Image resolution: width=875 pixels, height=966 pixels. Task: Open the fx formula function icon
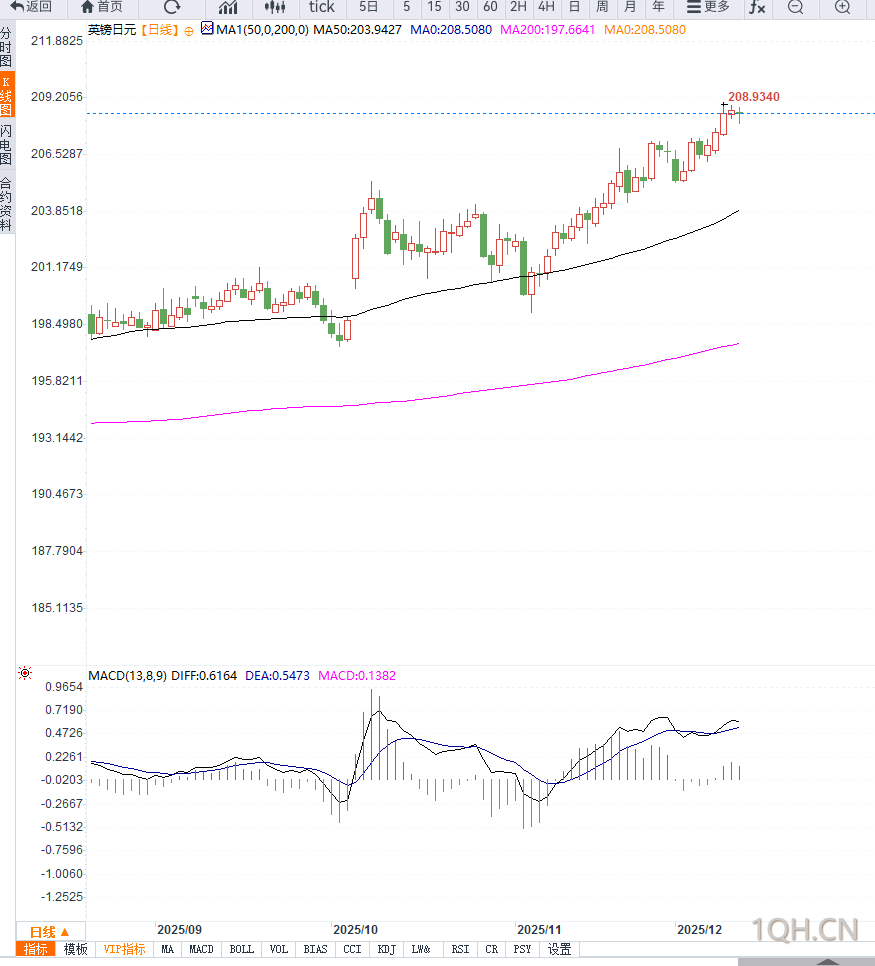point(757,7)
